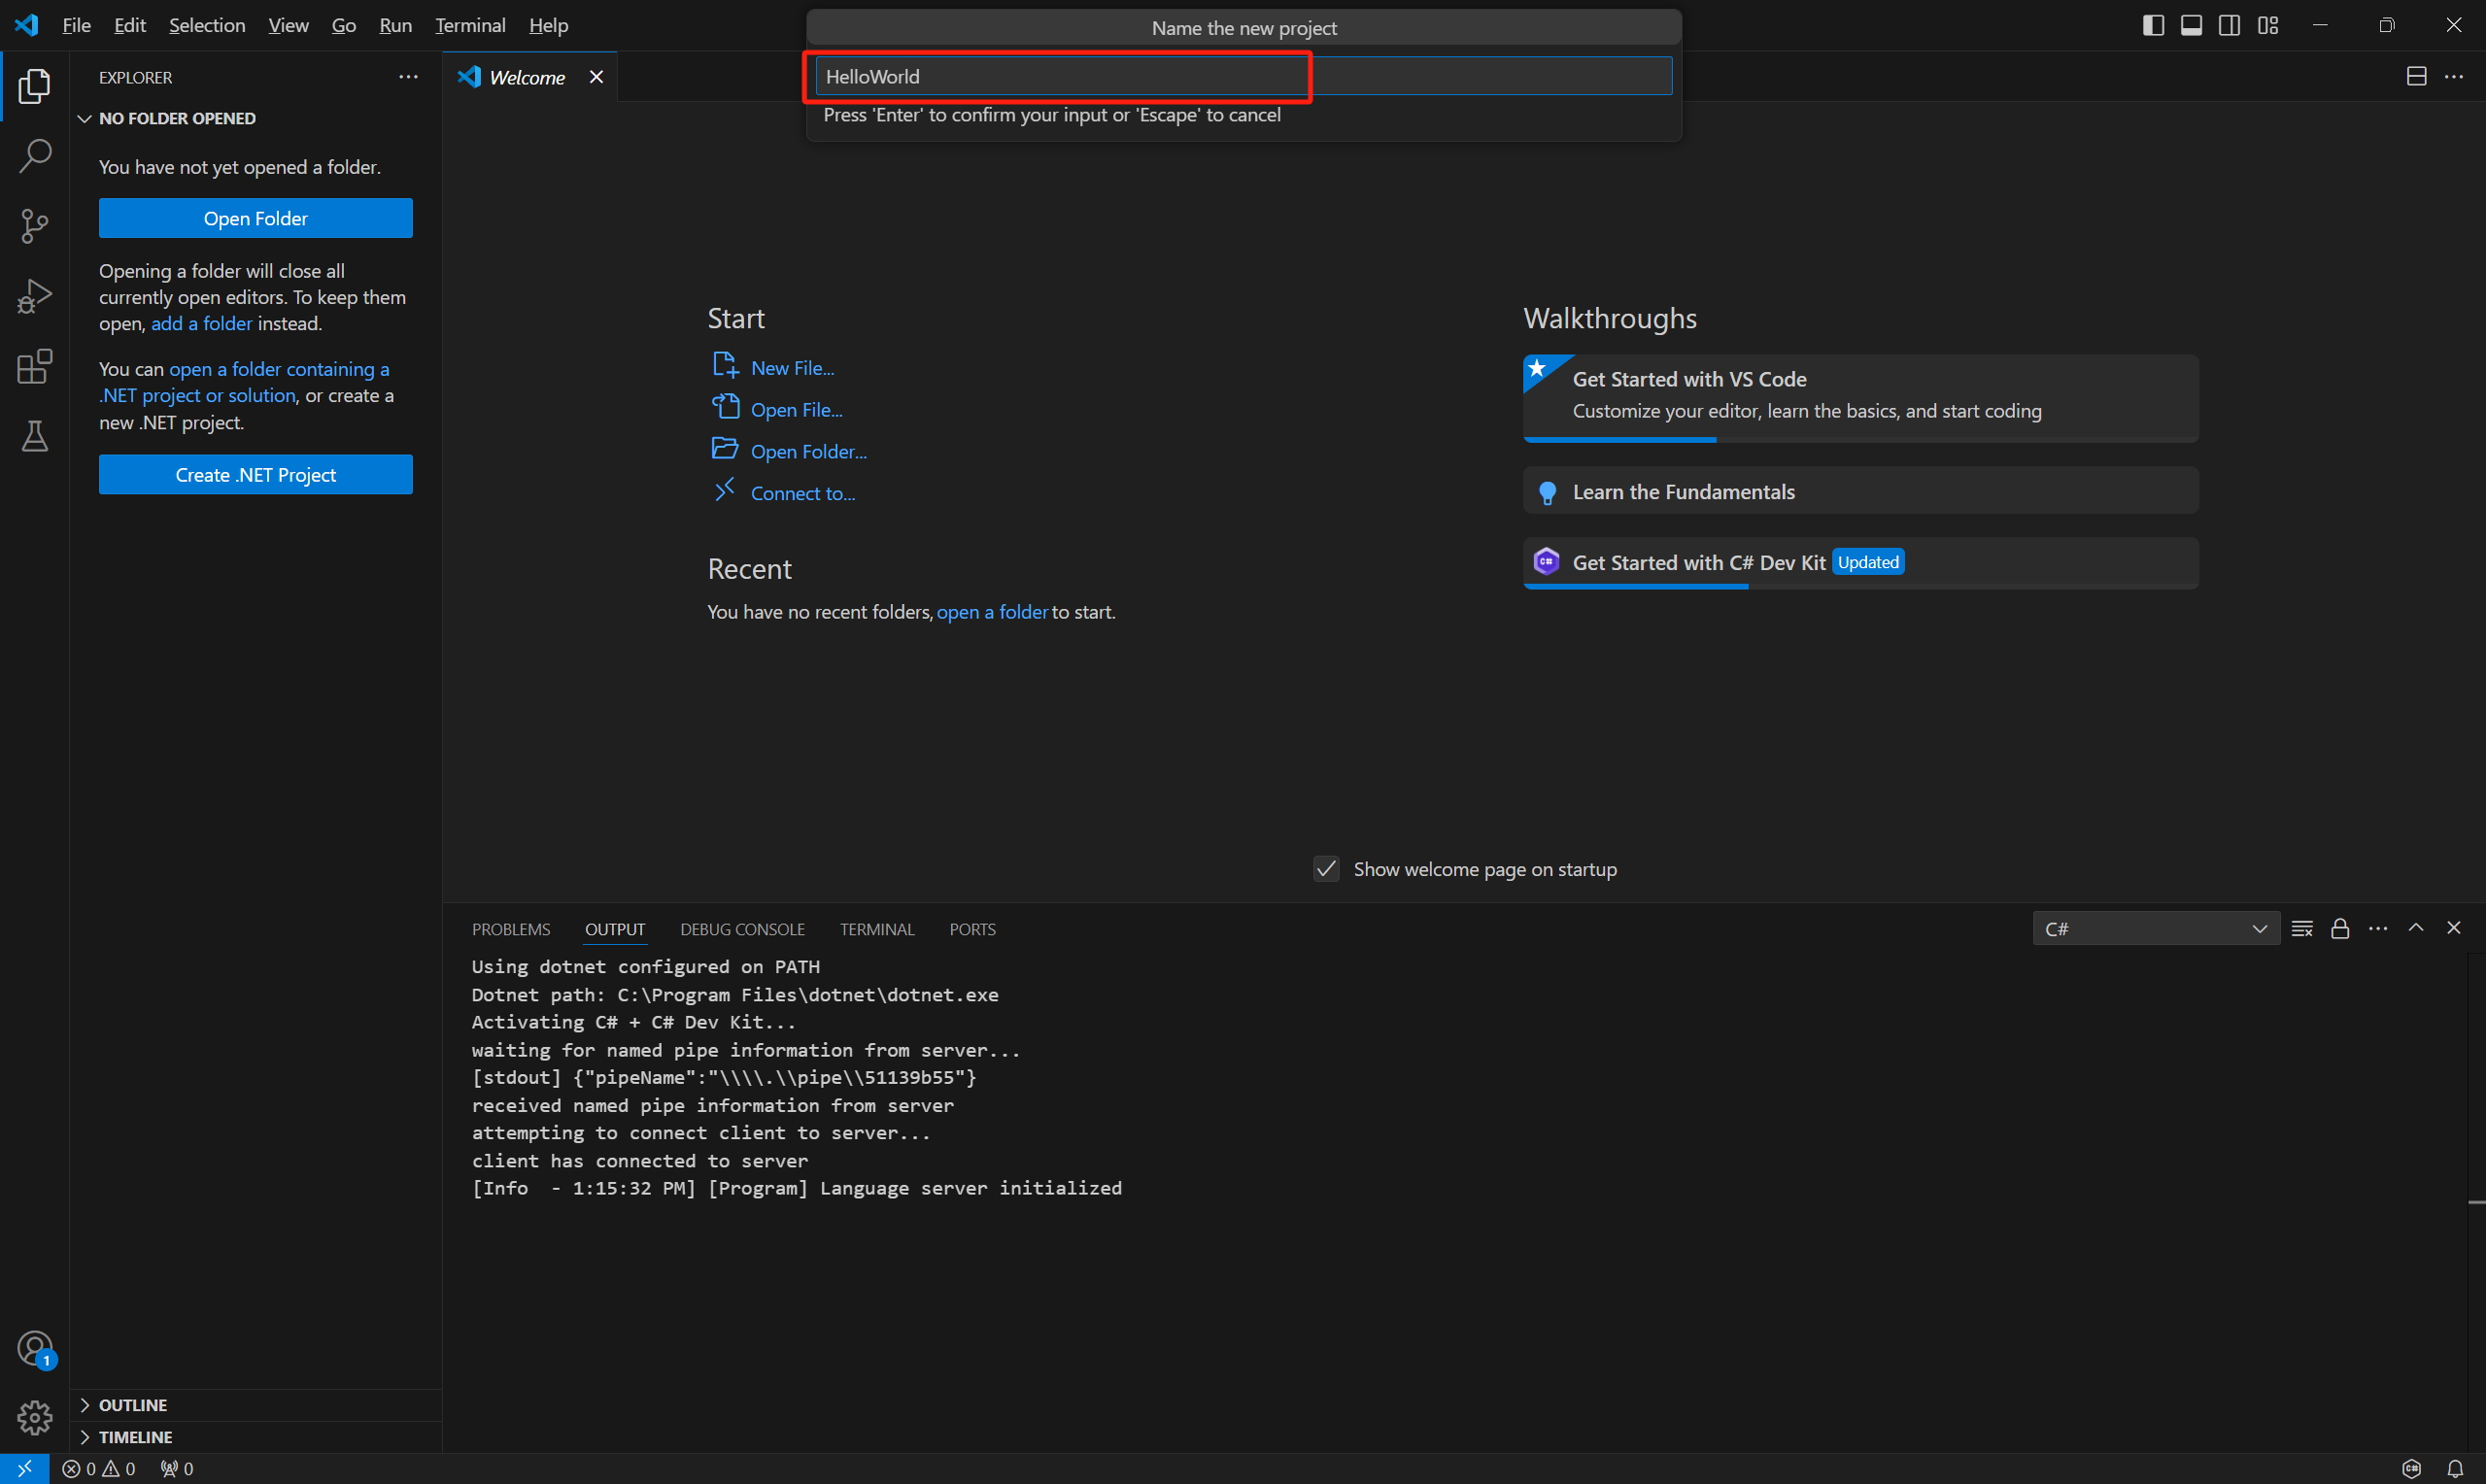The image size is (2486, 1484).
Task: Open the notifications bell in status bar
Action: coord(2455,1469)
